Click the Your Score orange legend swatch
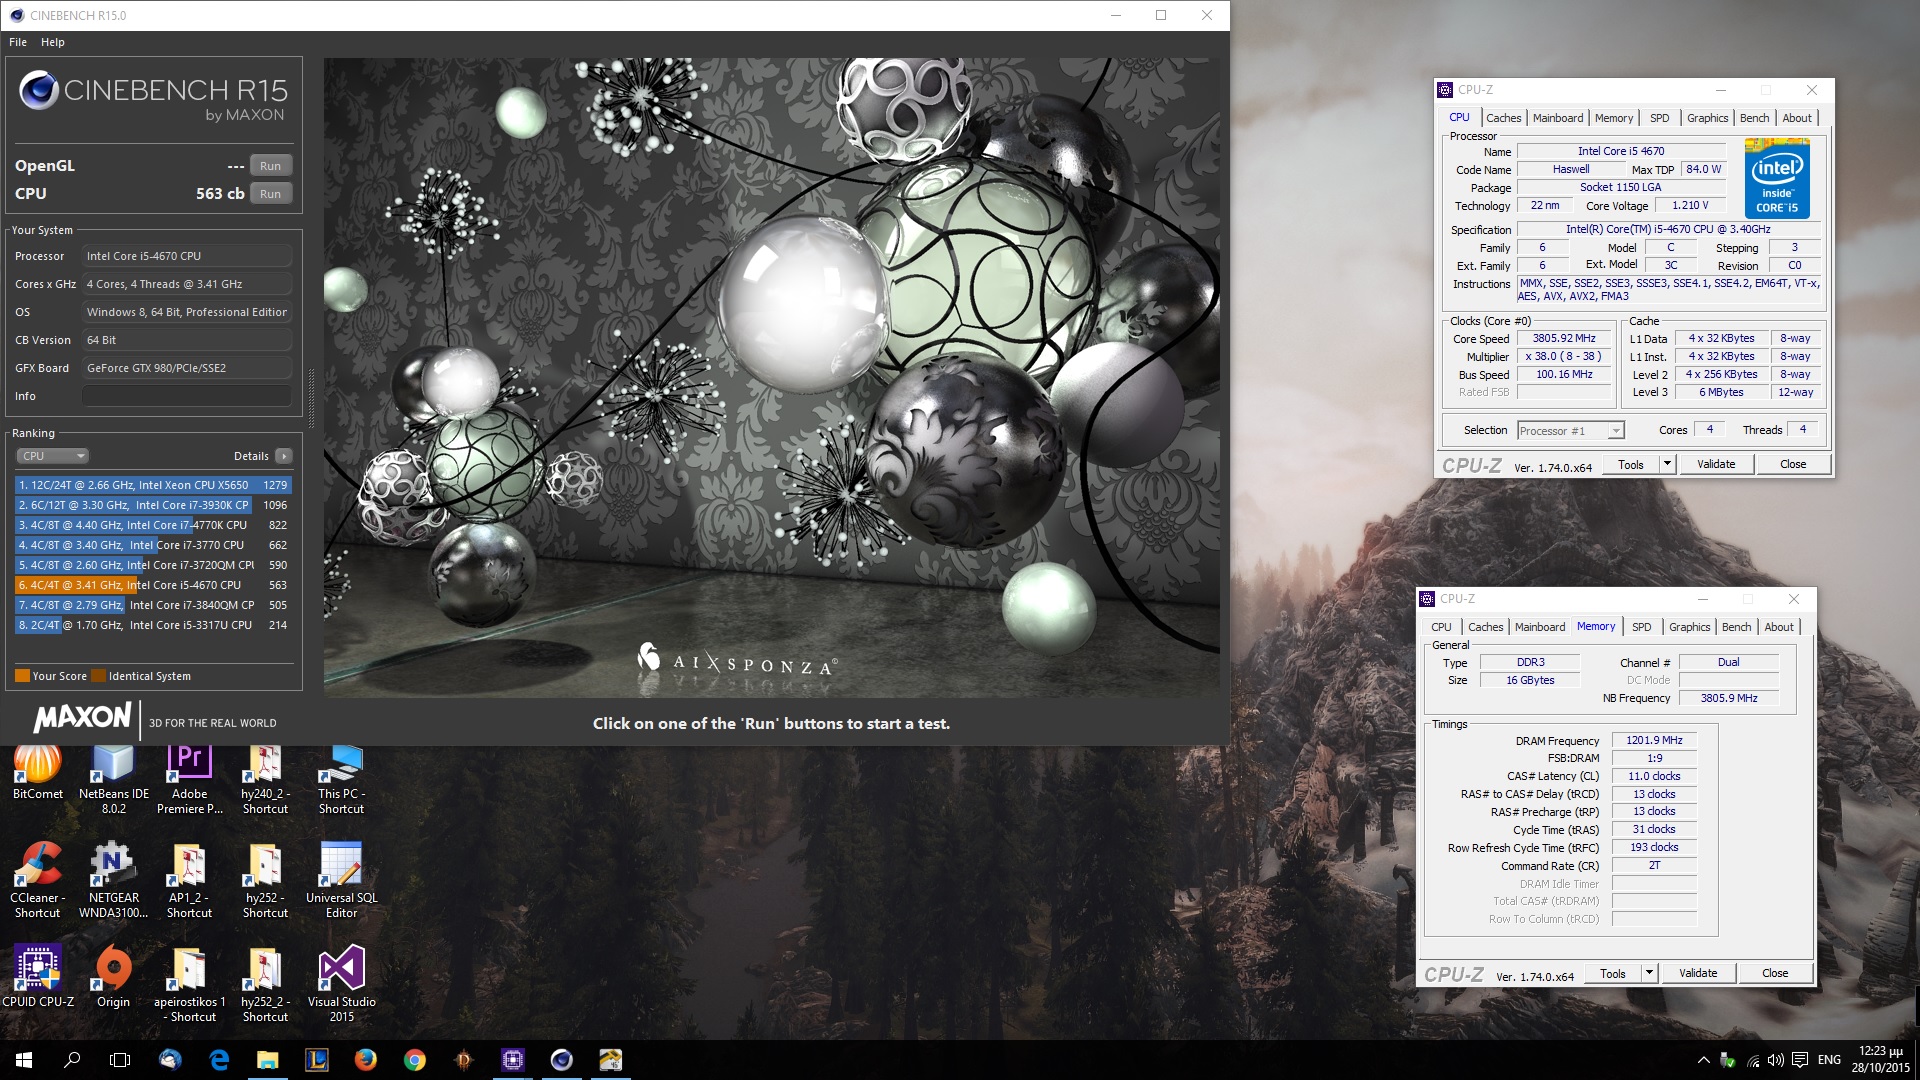Viewport: 1920px width, 1080px height. click(x=22, y=676)
